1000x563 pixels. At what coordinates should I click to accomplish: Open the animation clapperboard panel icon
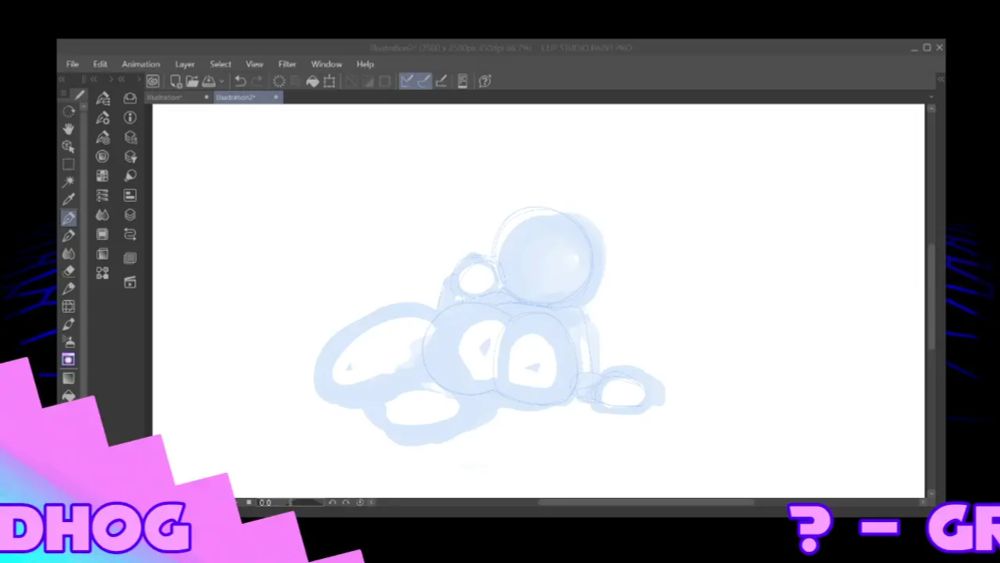pyautogui.click(x=130, y=282)
